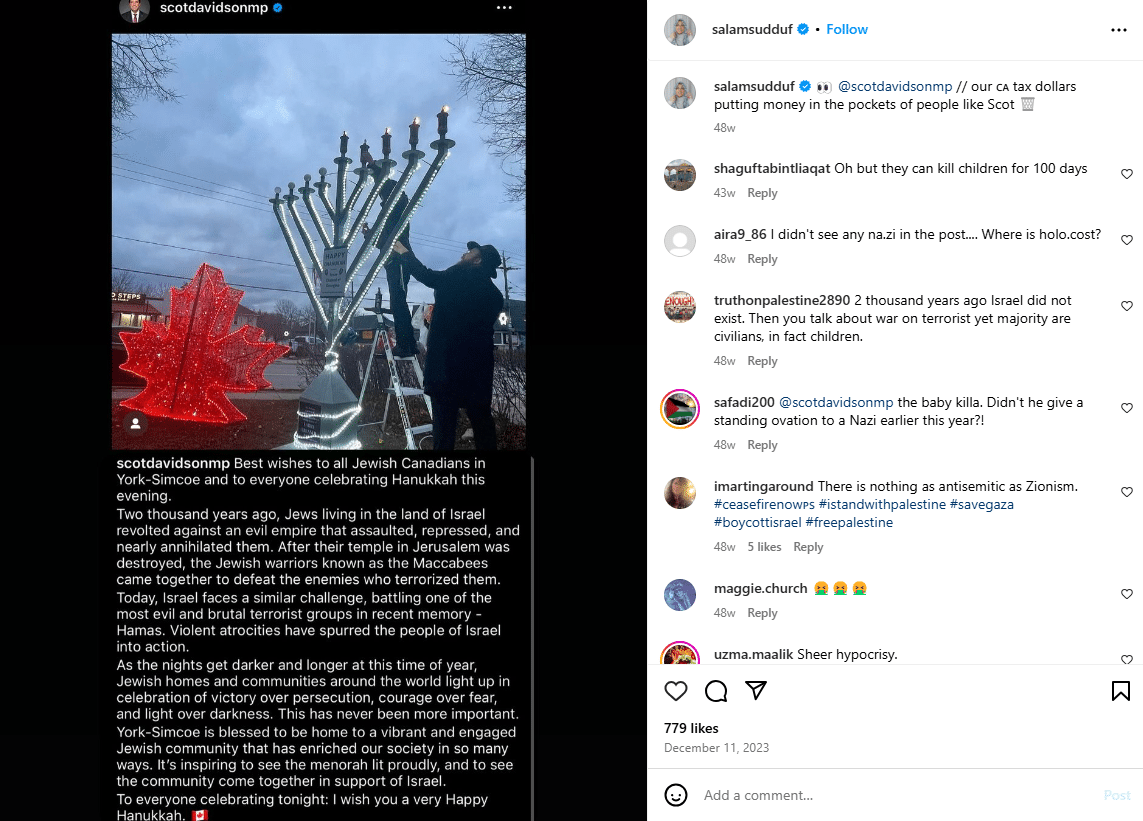1143x821 pixels.
Task: Open salamsudduf header profile avatar
Action: pos(679,30)
